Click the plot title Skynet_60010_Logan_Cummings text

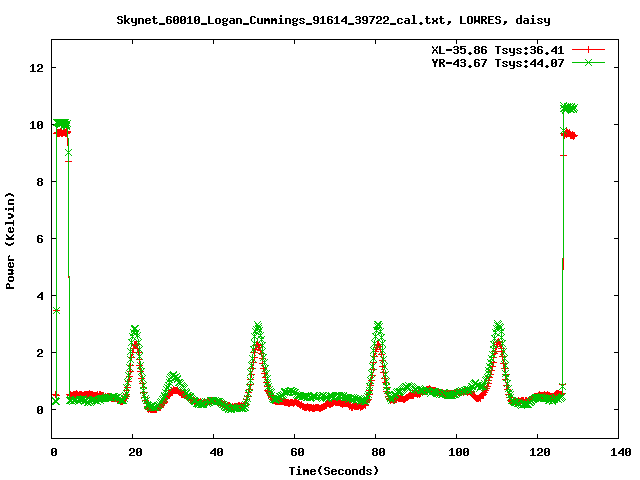tap(333, 20)
